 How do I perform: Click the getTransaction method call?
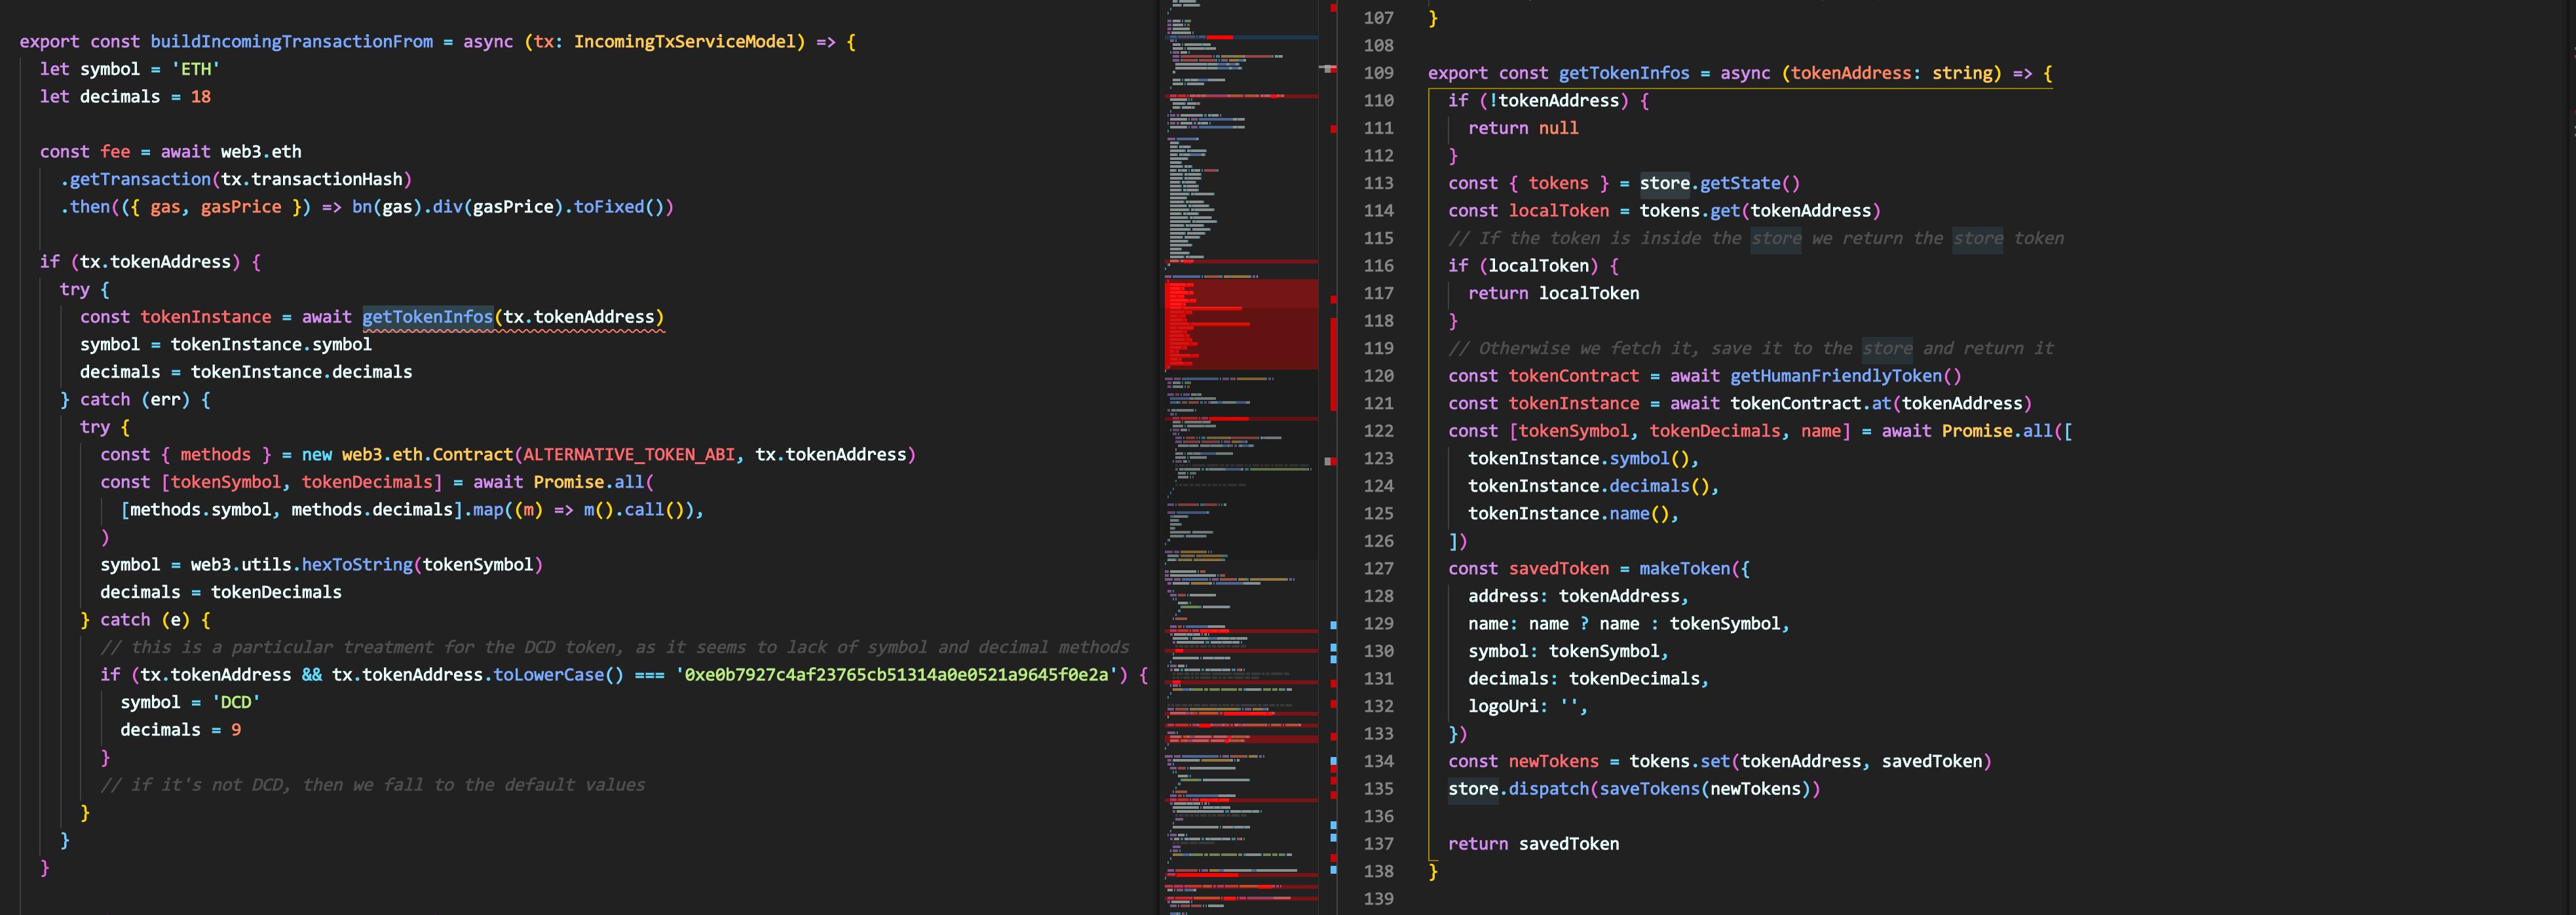point(140,179)
